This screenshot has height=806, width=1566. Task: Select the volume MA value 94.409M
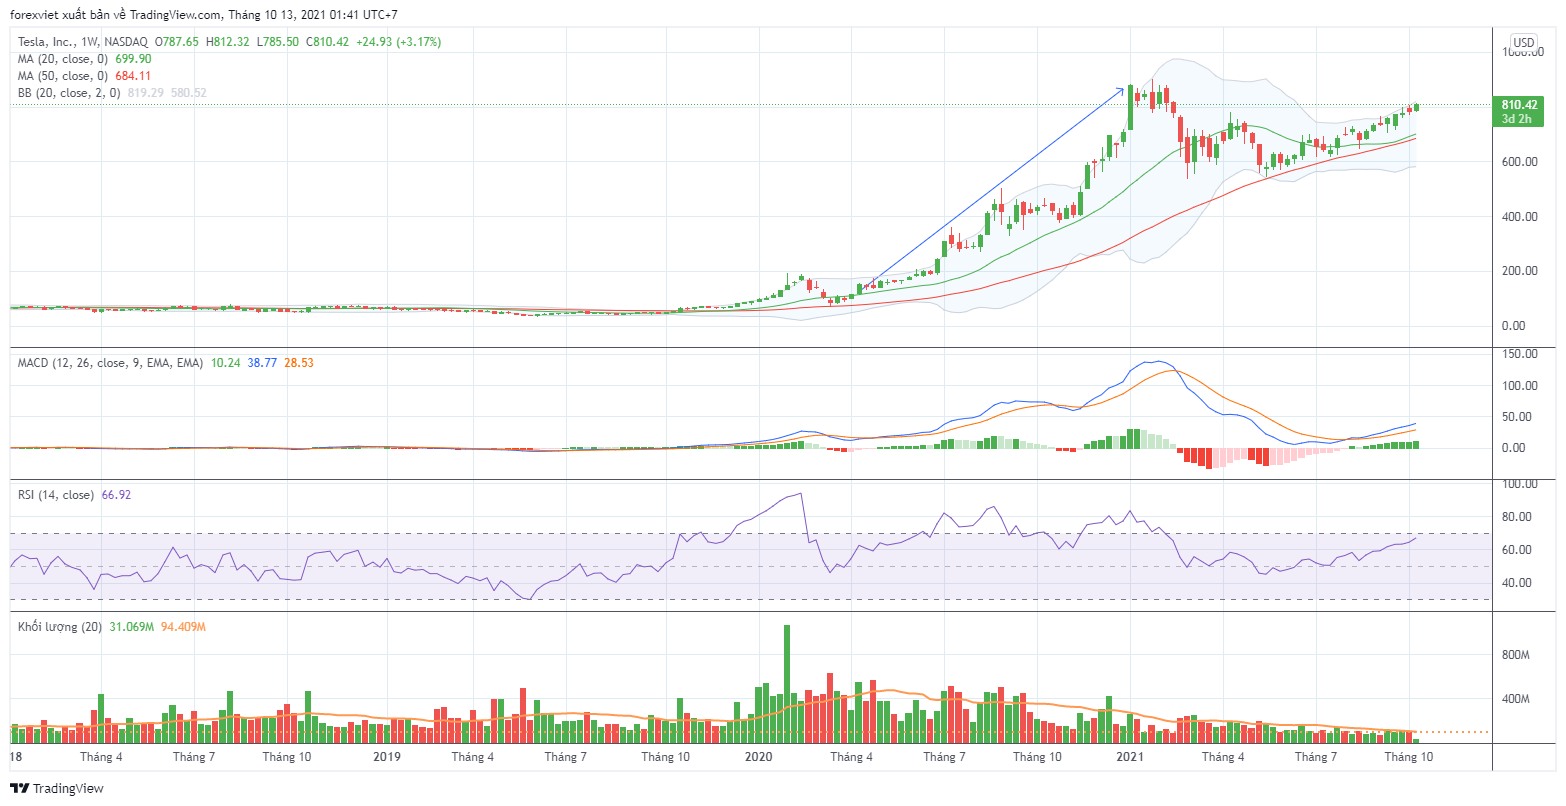[x=183, y=626]
